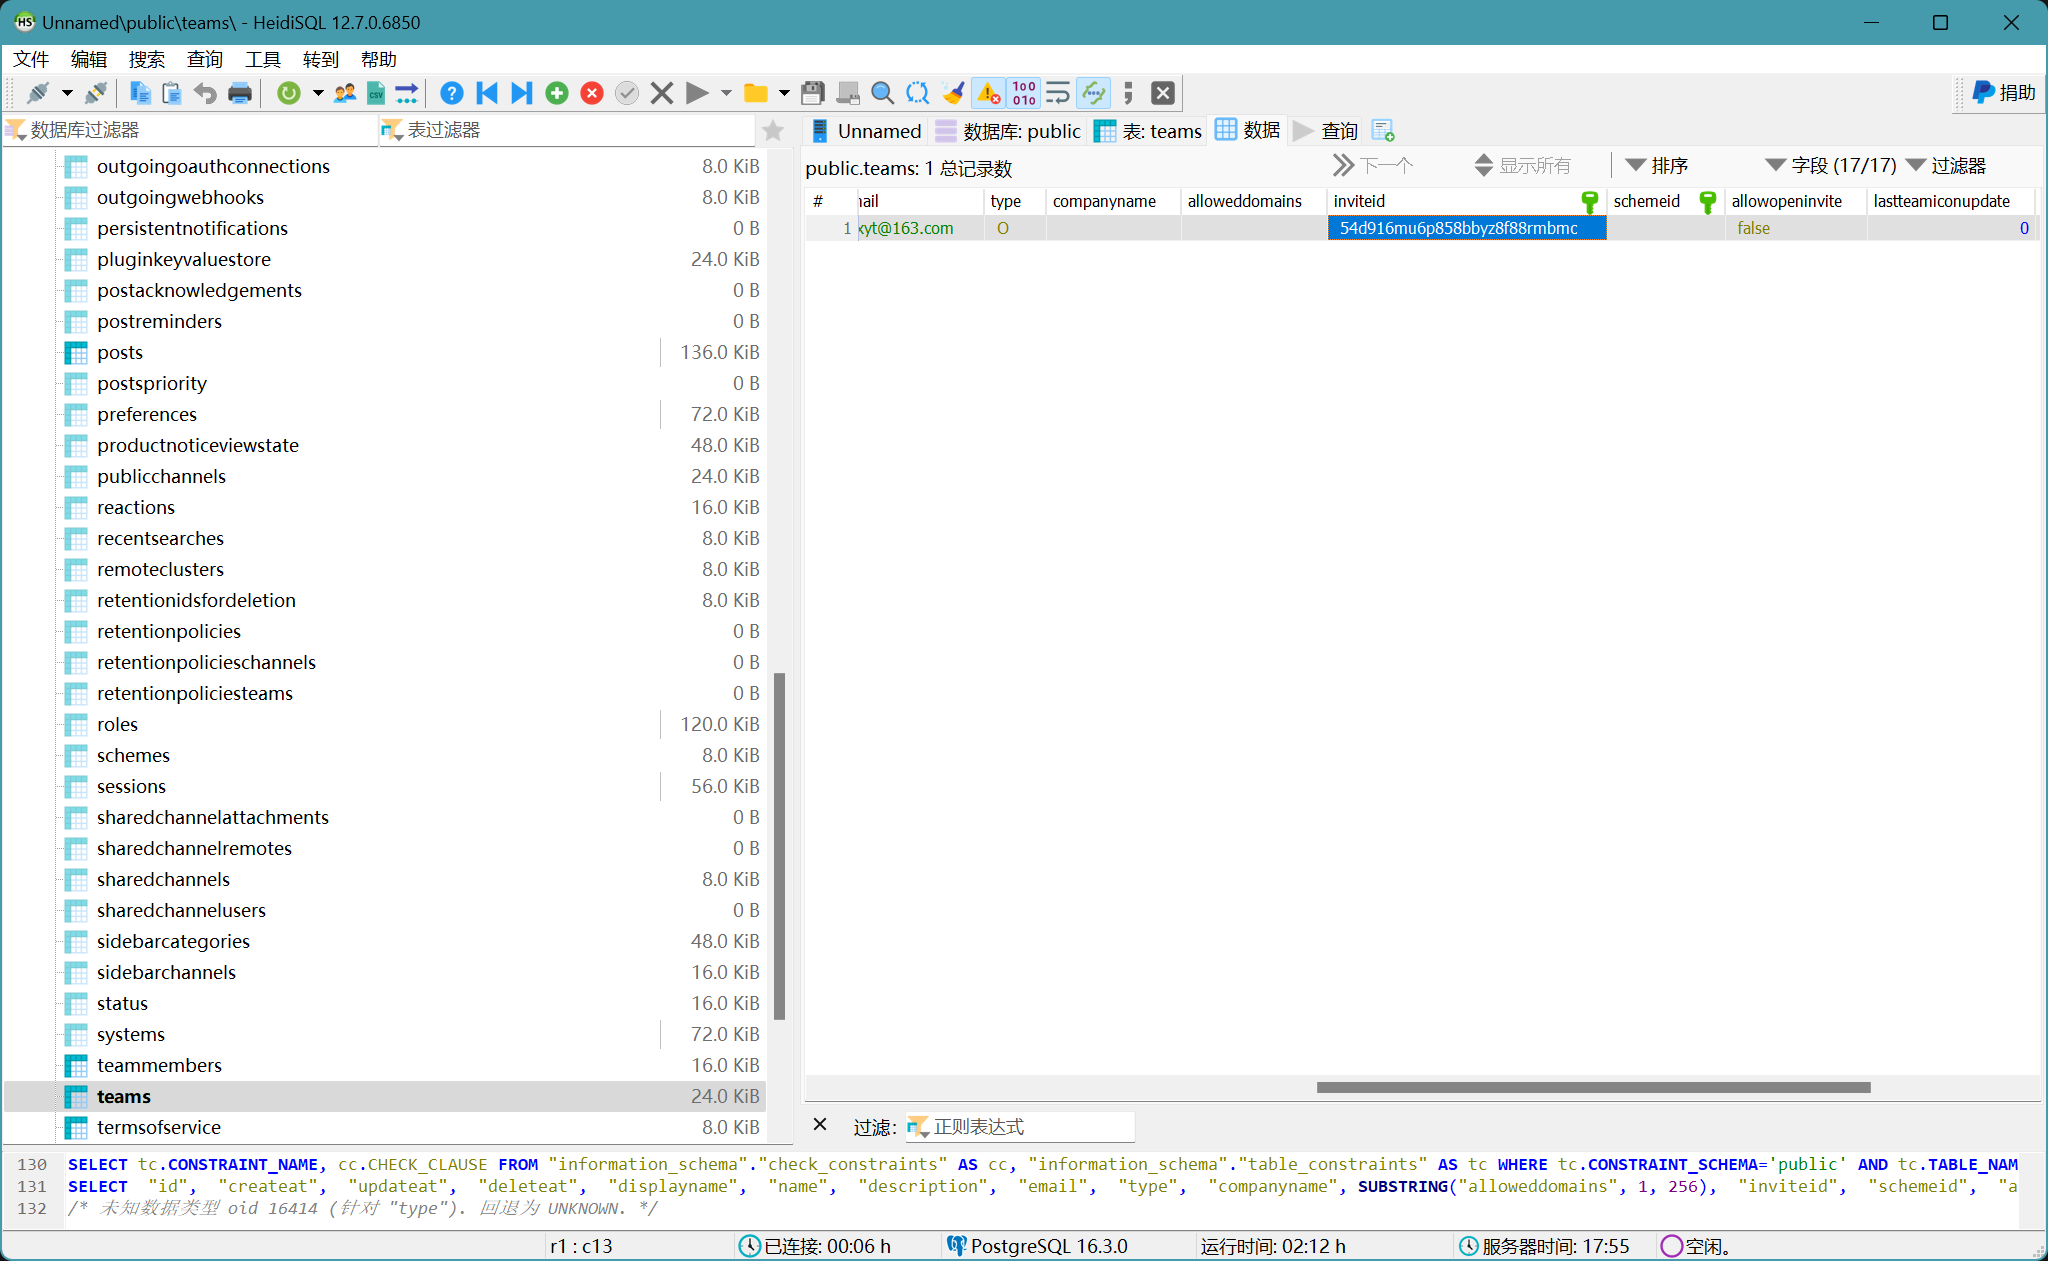Click into the 数据库过滤器 filter field
This screenshot has height=1261, width=2048.
[x=190, y=130]
